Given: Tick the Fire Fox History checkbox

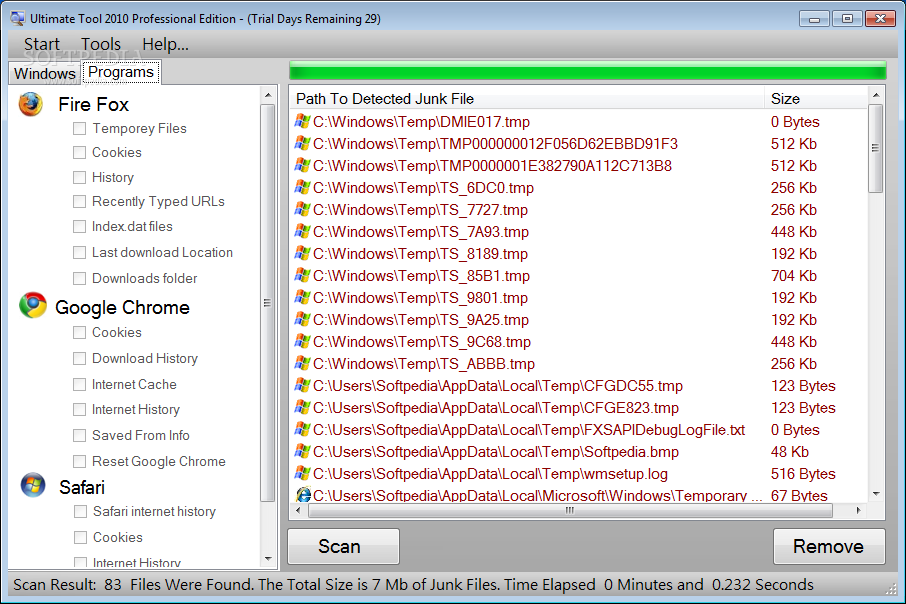Looking at the screenshot, I should pyautogui.click(x=80, y=177).
